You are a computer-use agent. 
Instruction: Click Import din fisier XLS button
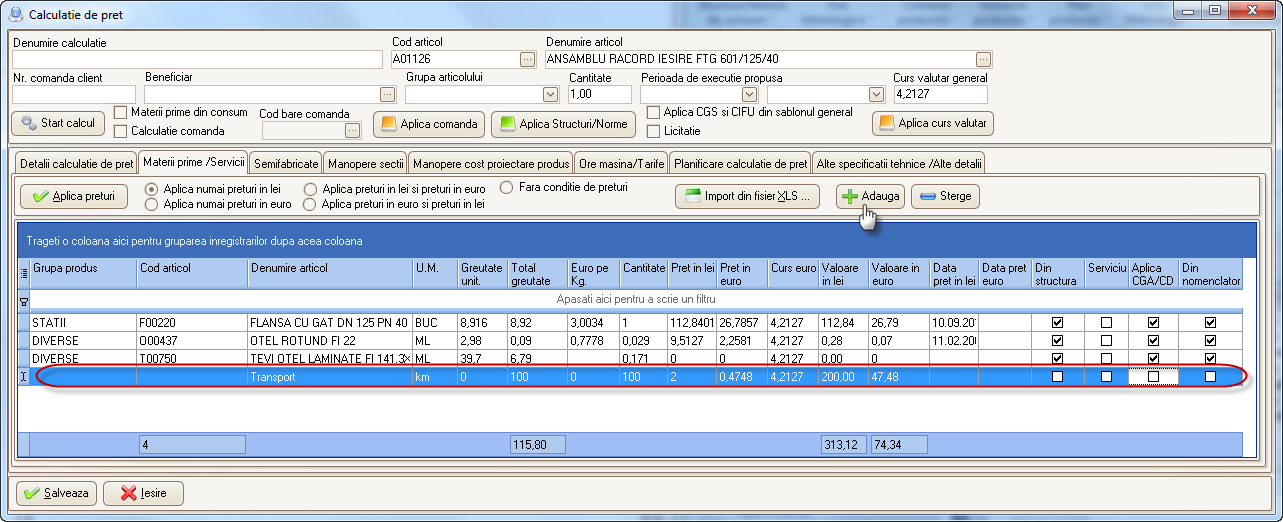click(748, 197)
